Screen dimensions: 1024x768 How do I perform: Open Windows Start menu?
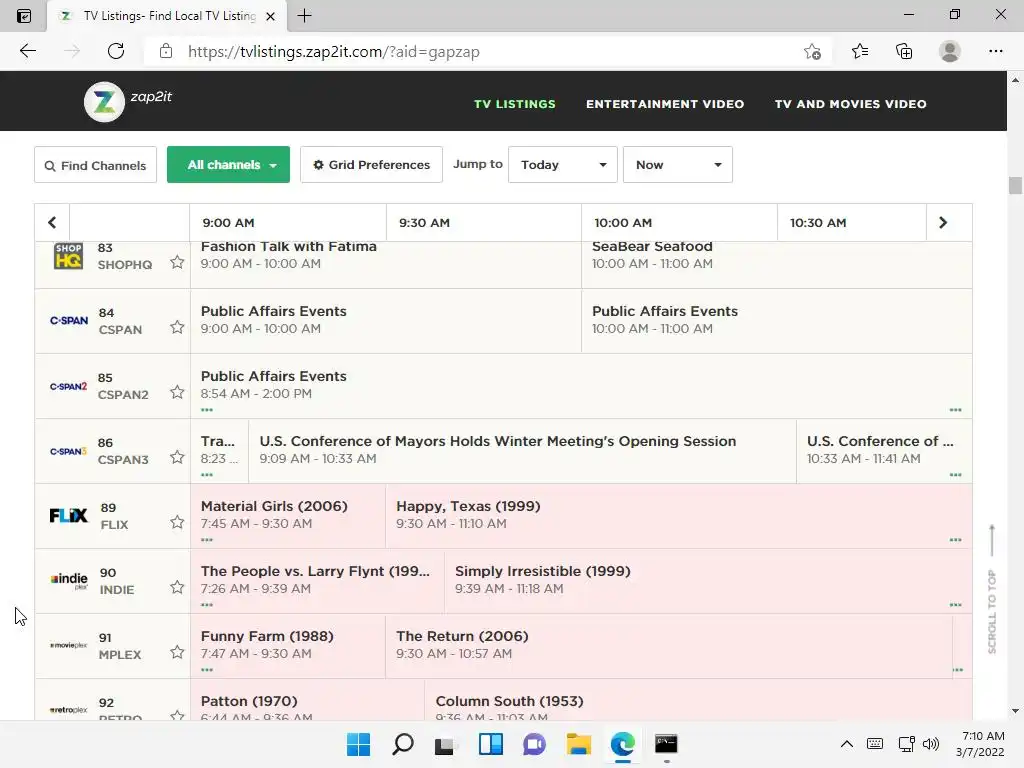[358, 744]
